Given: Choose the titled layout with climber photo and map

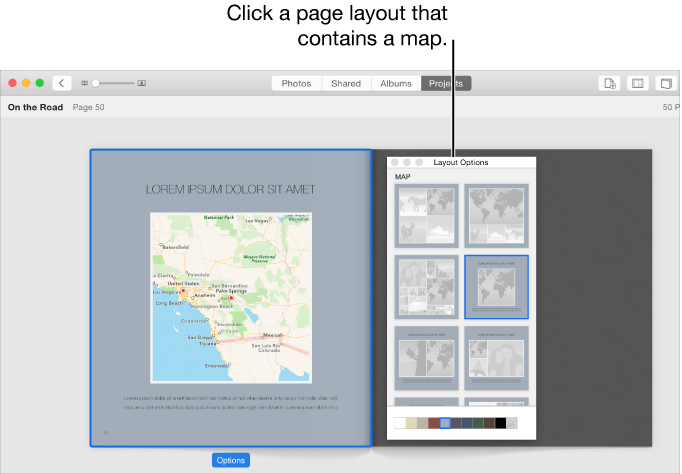Looking at the screenshot, I should (x=426, y=358).
